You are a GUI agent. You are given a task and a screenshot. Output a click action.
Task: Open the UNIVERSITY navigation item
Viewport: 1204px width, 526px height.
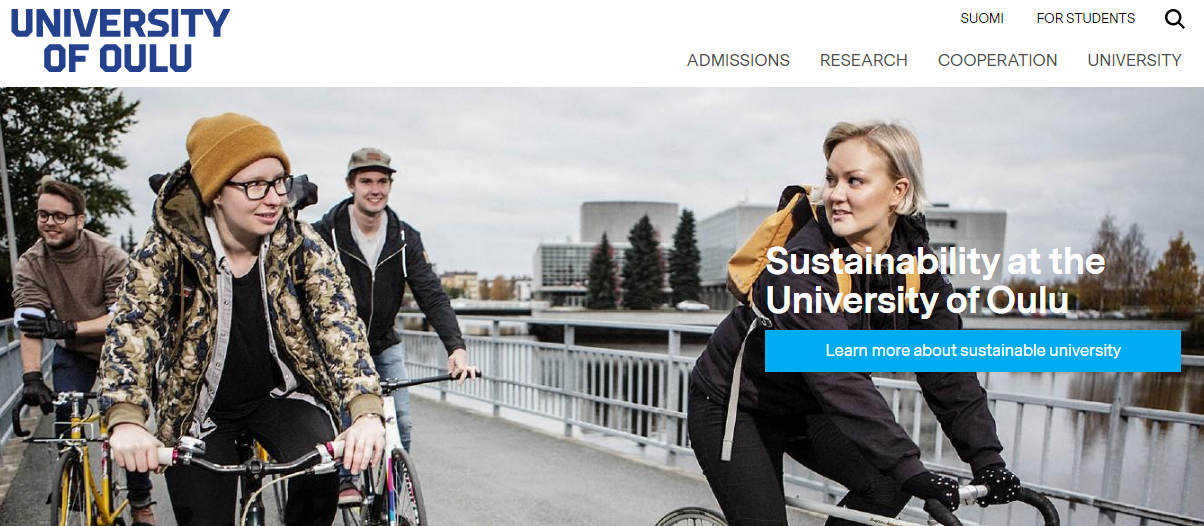pos(1134,60)
